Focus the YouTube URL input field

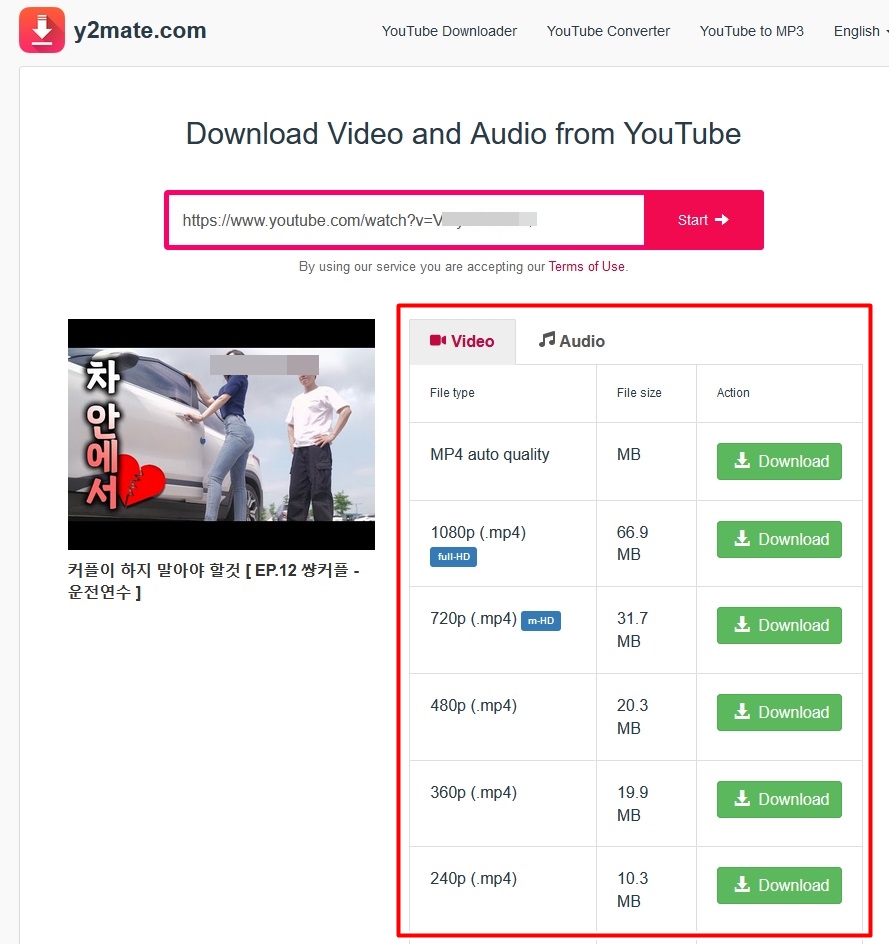pos(406,220)
